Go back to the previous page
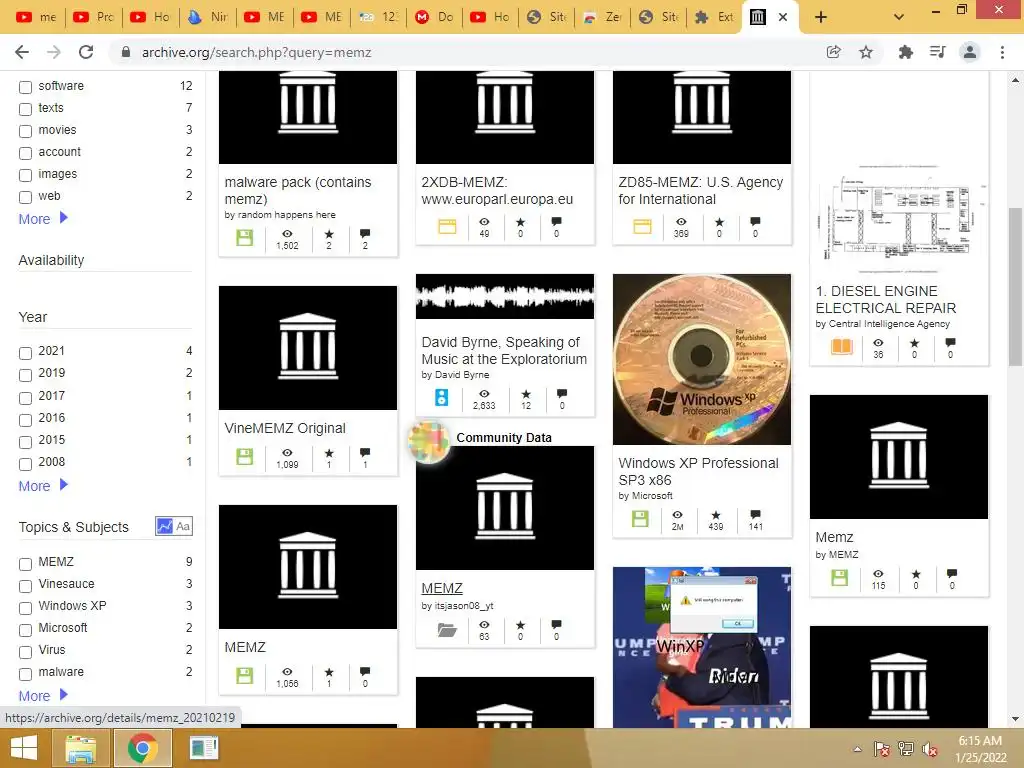Screen dimensions: 1024x768 pyautogui.click(x=22, y=52)
